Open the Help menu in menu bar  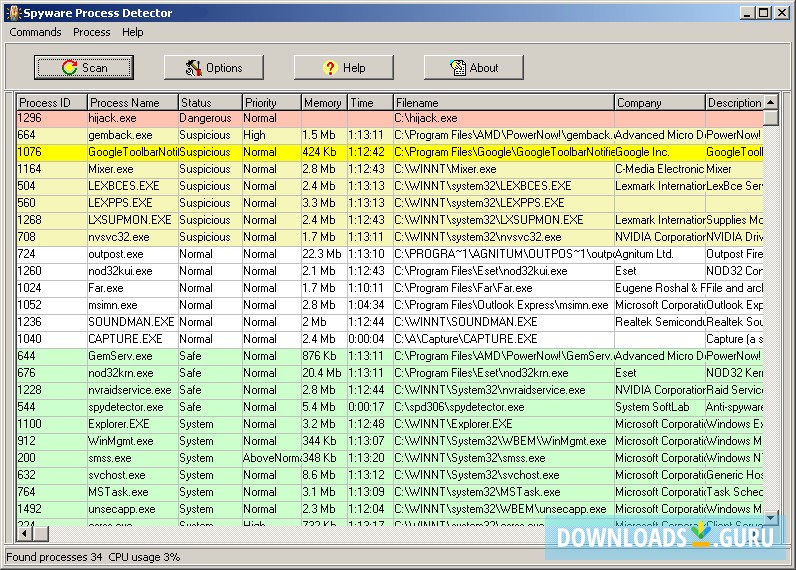click(133, 32)
